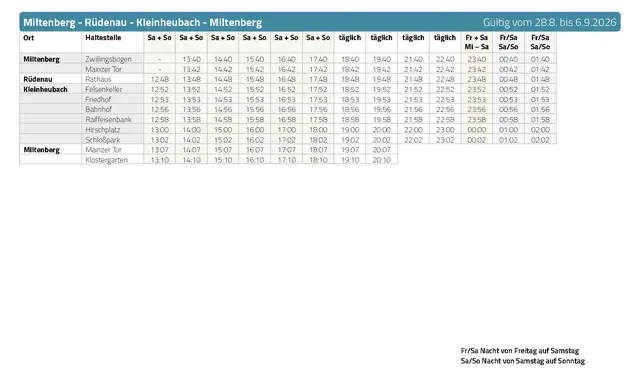This screenshot has width=640, height=388.
Task: Click the 'täglich' header above 18:40
Action: 350,38
